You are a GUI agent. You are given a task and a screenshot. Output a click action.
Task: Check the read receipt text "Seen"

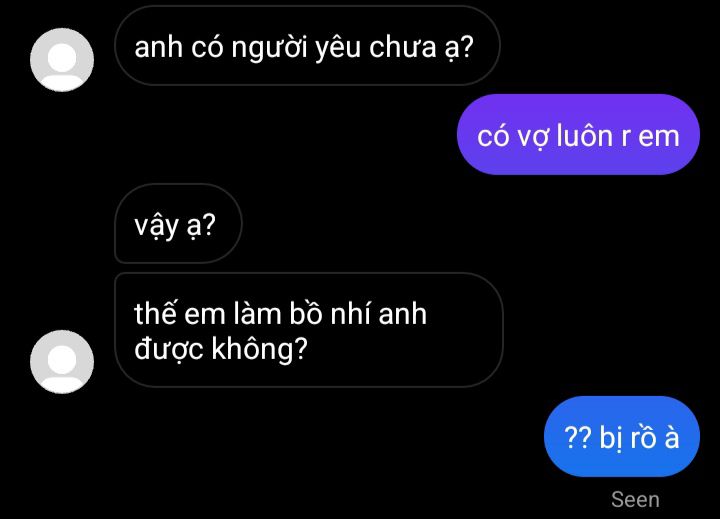click(x=635, y=499)
